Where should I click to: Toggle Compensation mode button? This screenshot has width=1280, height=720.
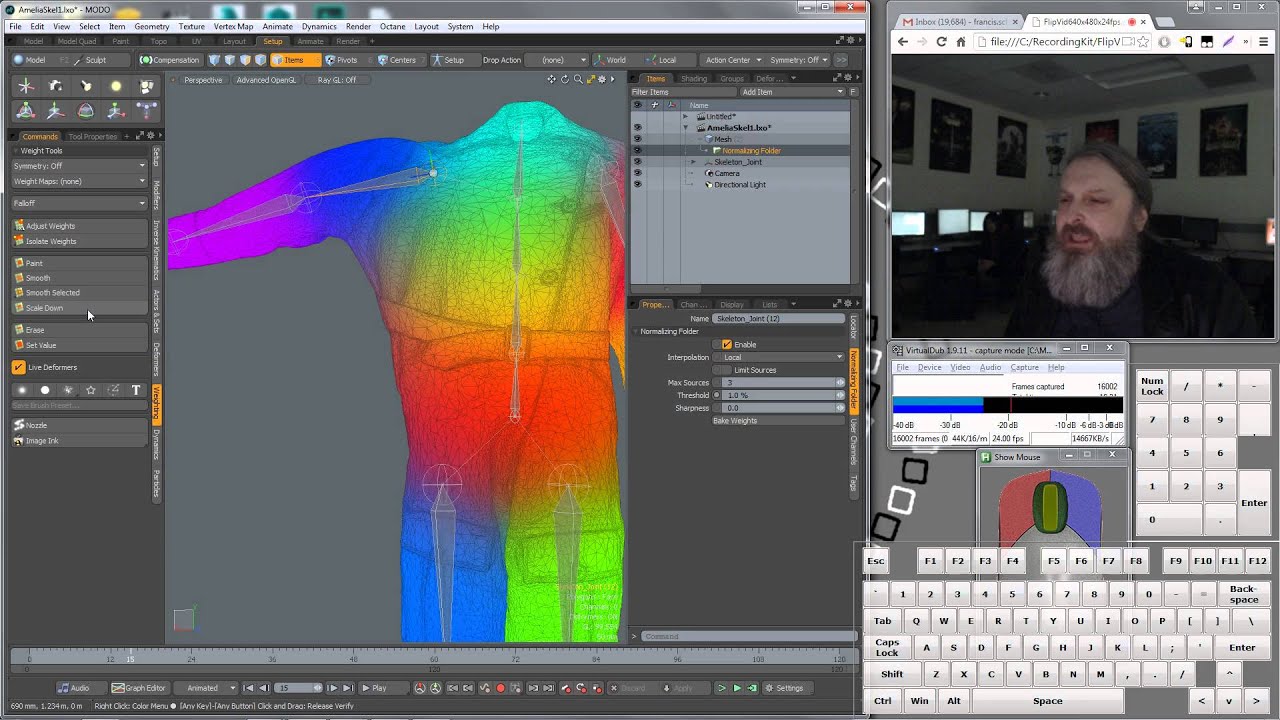point(170,60)
